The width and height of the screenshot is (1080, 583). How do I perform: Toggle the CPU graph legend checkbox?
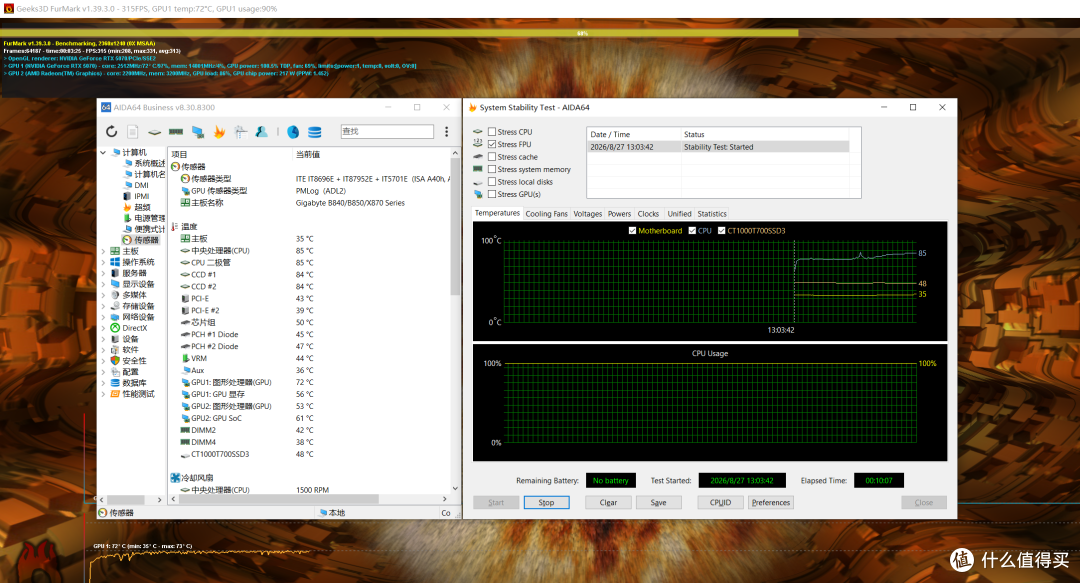point(692,231)
